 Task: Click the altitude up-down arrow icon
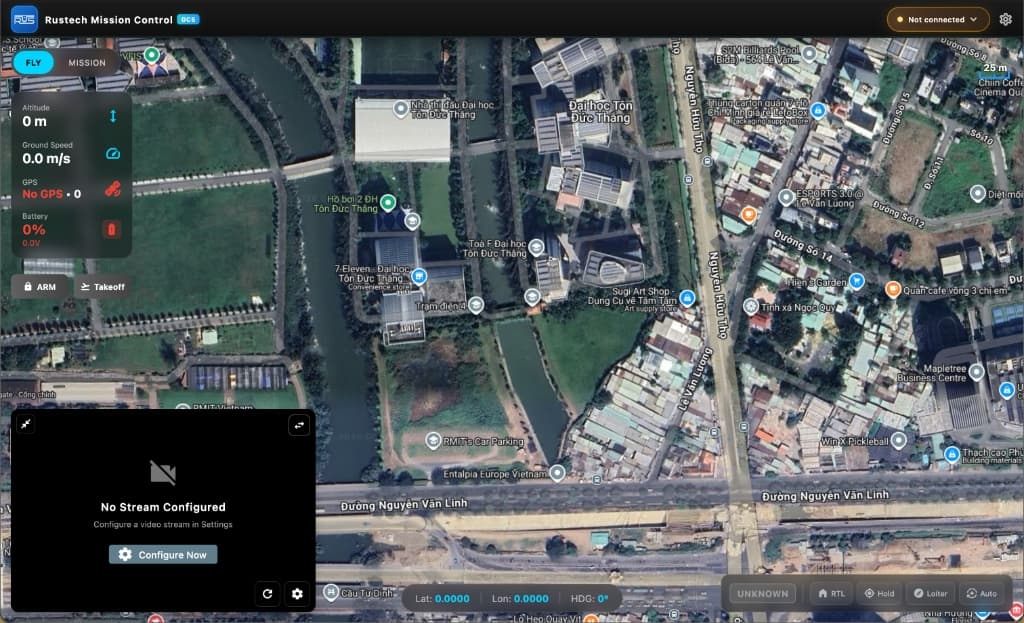tap(113, 117)
